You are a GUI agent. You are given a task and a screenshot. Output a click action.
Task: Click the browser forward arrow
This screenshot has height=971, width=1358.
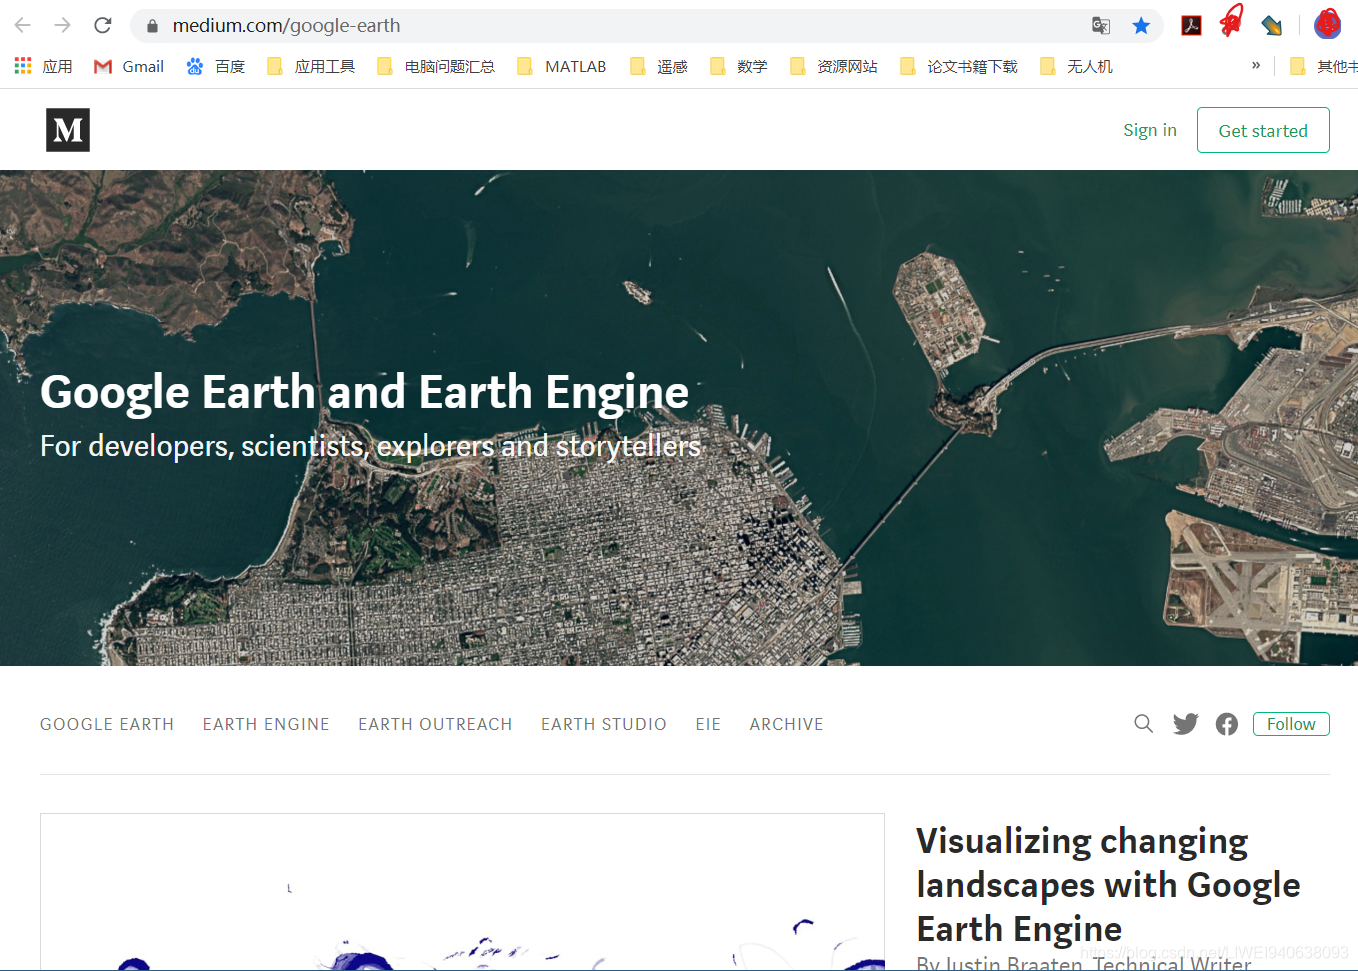(62, 25)
